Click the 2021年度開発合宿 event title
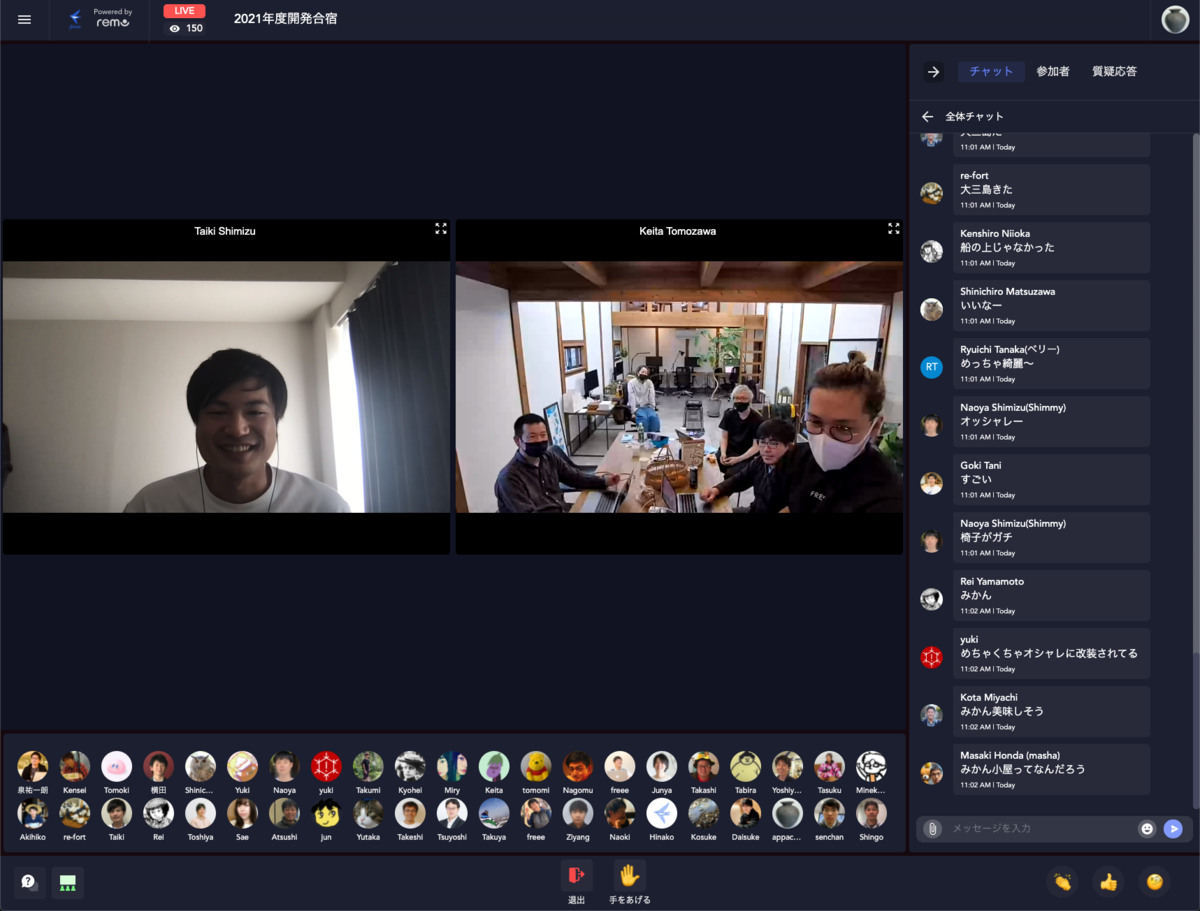 coord(285,18)
